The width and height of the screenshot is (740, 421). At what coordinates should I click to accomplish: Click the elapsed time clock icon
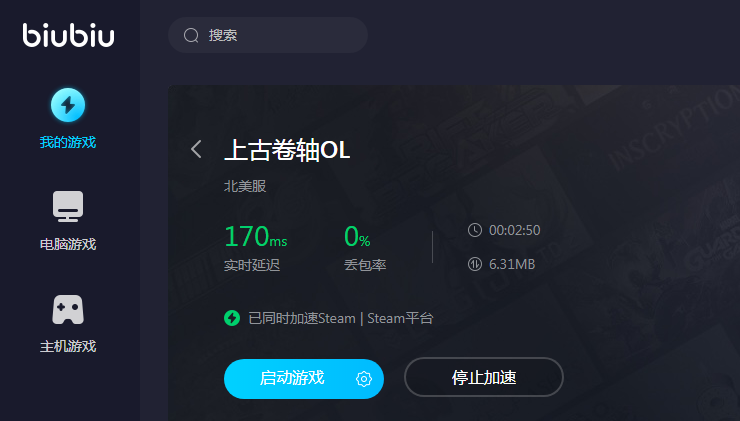pos(475,230)
